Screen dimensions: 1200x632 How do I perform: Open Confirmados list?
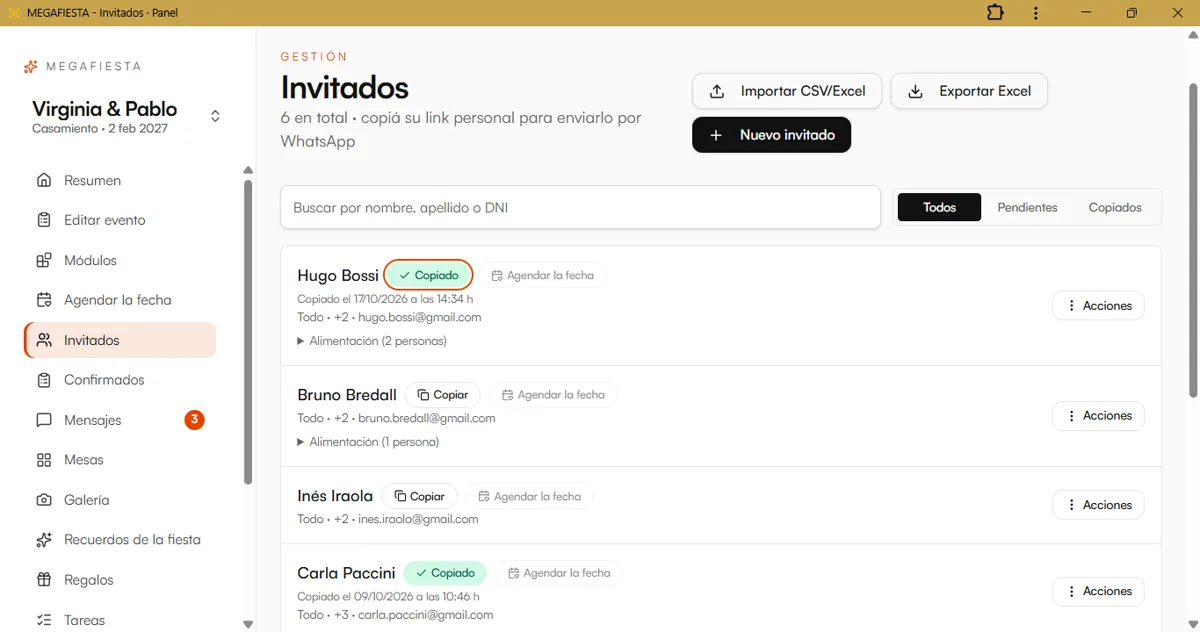pyautogui.click(x=120, y=380)
